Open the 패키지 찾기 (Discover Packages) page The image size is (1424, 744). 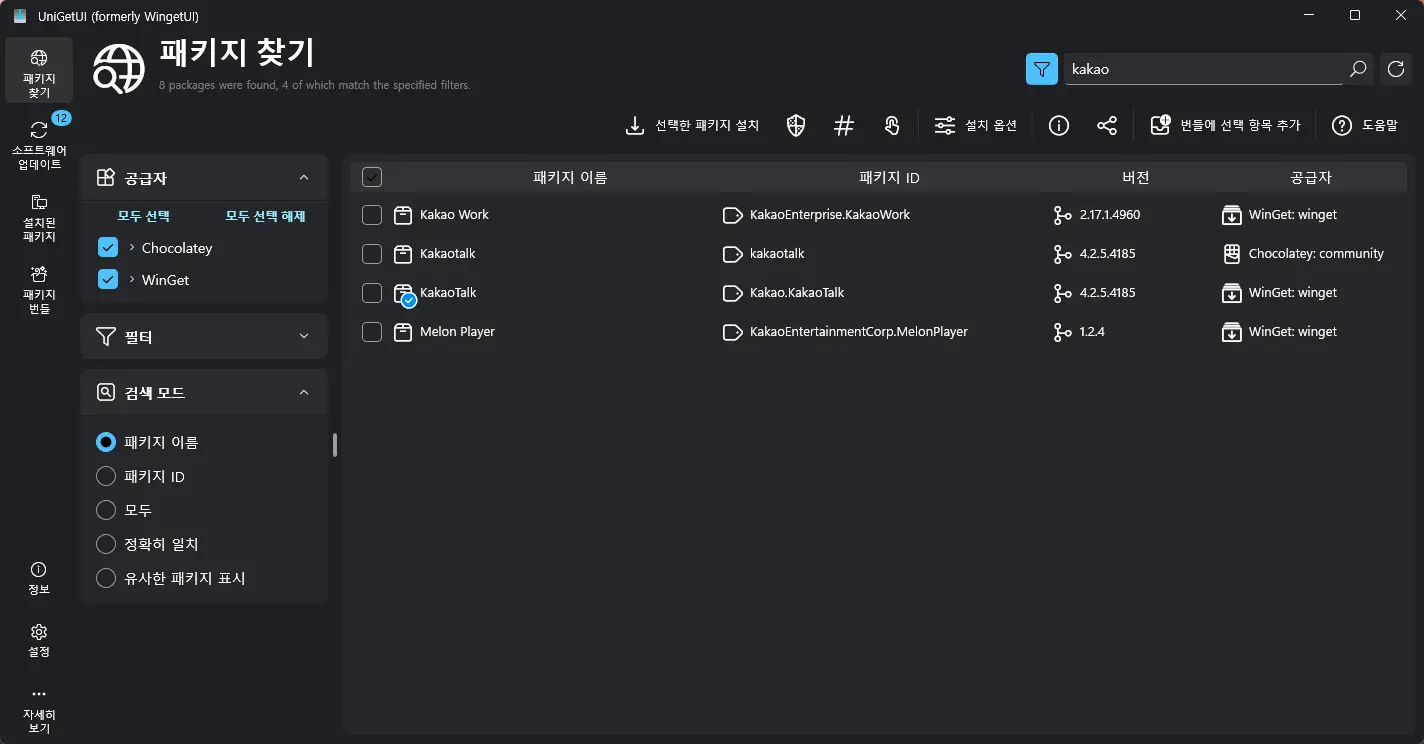pyautogui.click(x=39, y=70)
